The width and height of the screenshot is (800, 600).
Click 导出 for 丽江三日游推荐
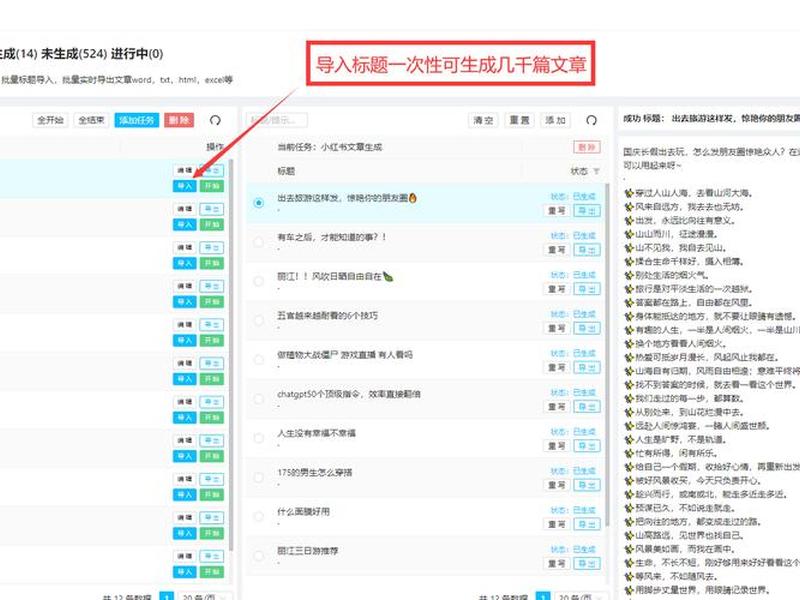587,563
